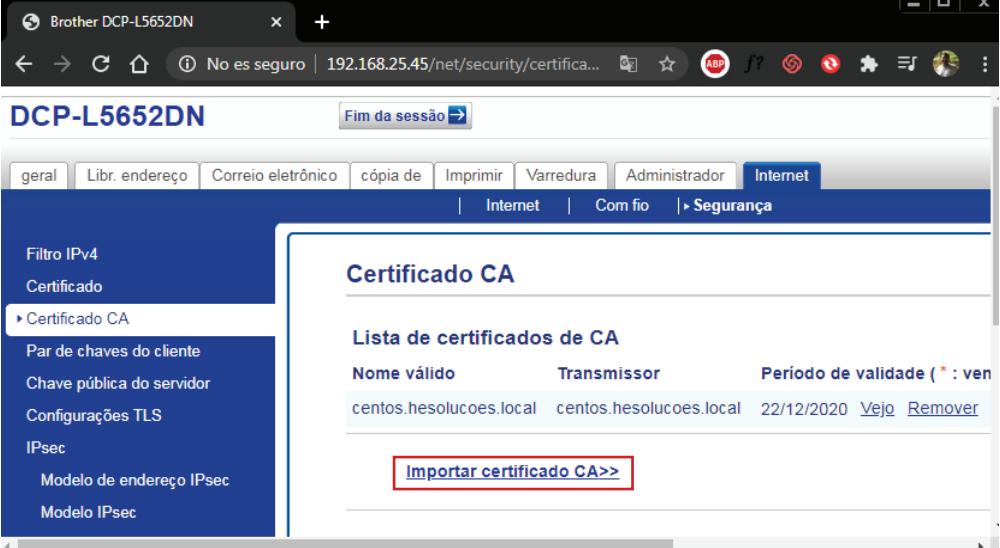The width and height of the screenshot is (1000, 548).
Task: Click the user profile avatar
Action: (945, 64)
